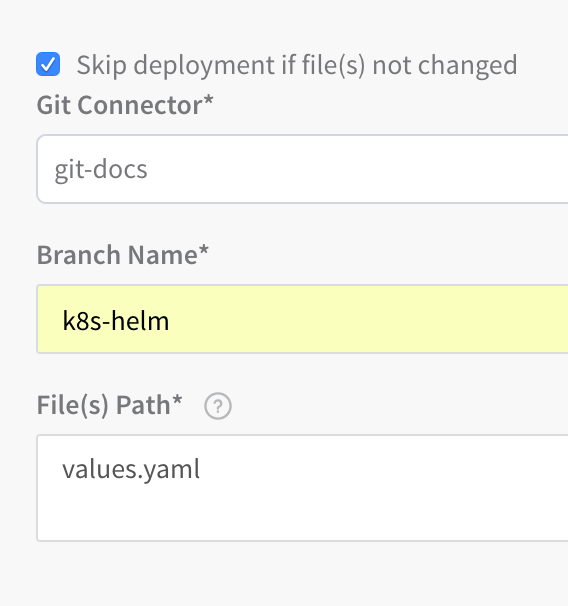This screenshot has width=568, height=606.
Task: Click inside the File(s) Path text area
Action: 302,488
